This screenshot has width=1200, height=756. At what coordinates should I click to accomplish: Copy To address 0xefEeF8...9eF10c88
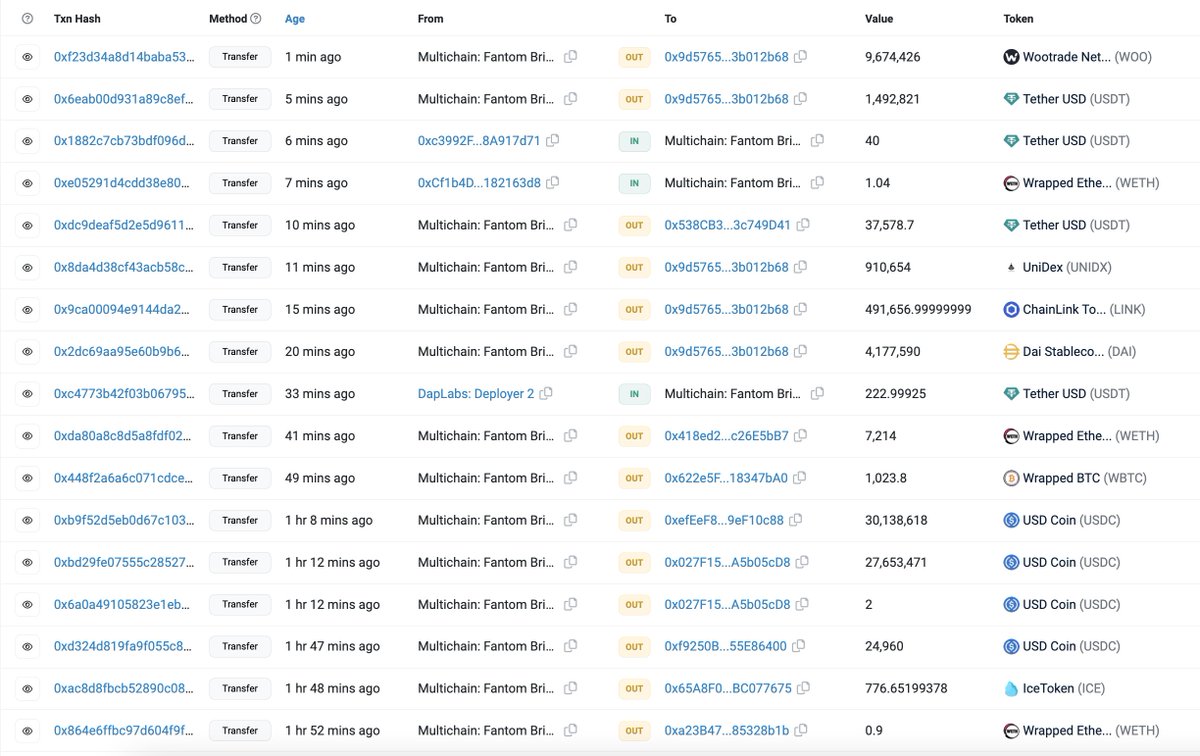pyautogui.click(x=798, y=520)
